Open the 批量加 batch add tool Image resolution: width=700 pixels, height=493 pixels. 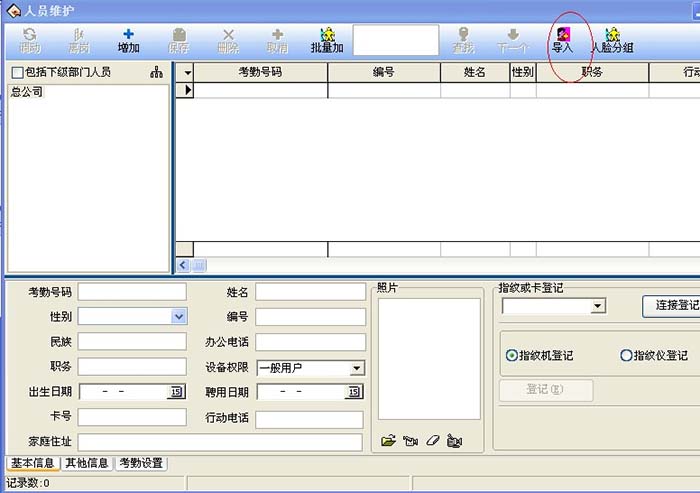[x=327, y=41]
